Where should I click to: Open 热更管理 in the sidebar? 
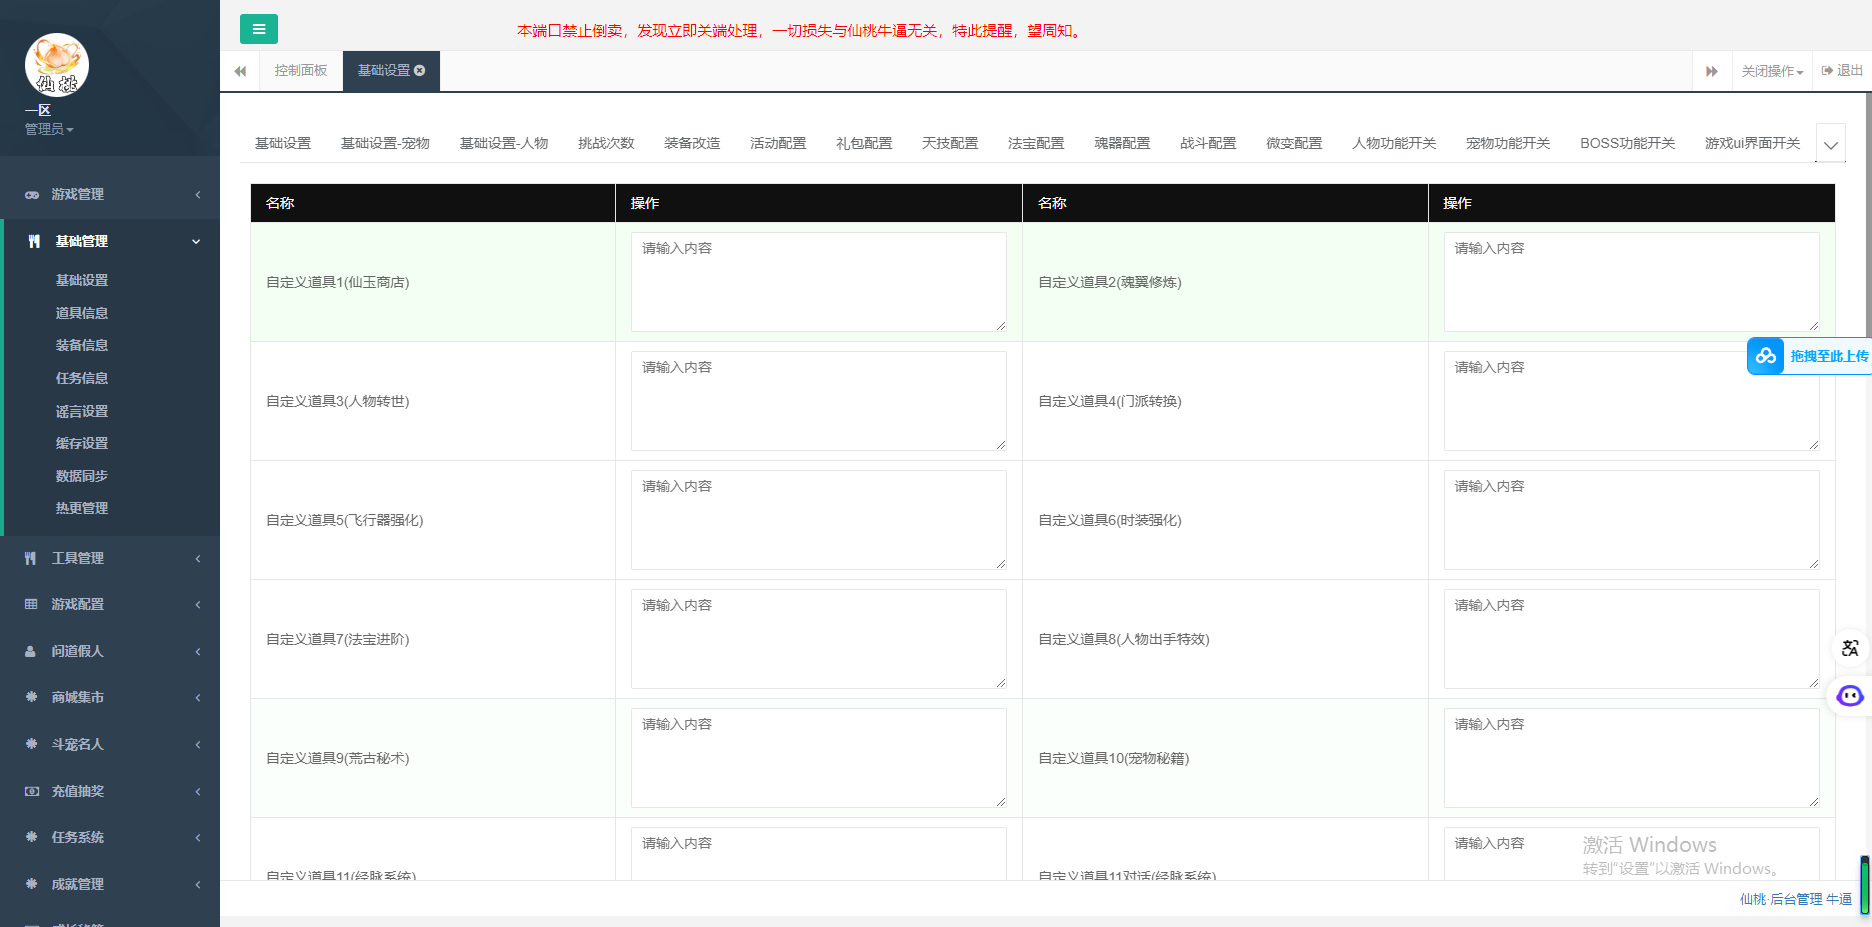point(82,508)
